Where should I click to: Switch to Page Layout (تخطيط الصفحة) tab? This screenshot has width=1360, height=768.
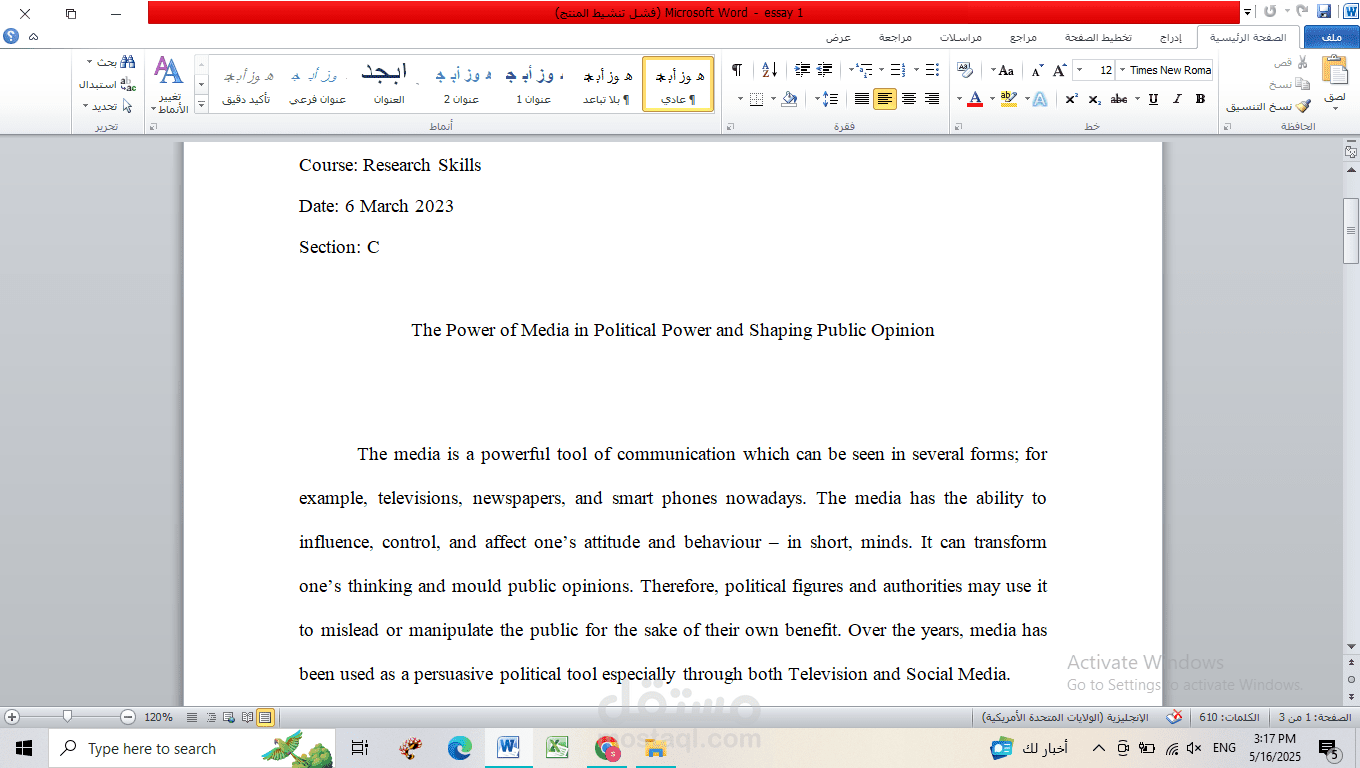(1098, 37)
